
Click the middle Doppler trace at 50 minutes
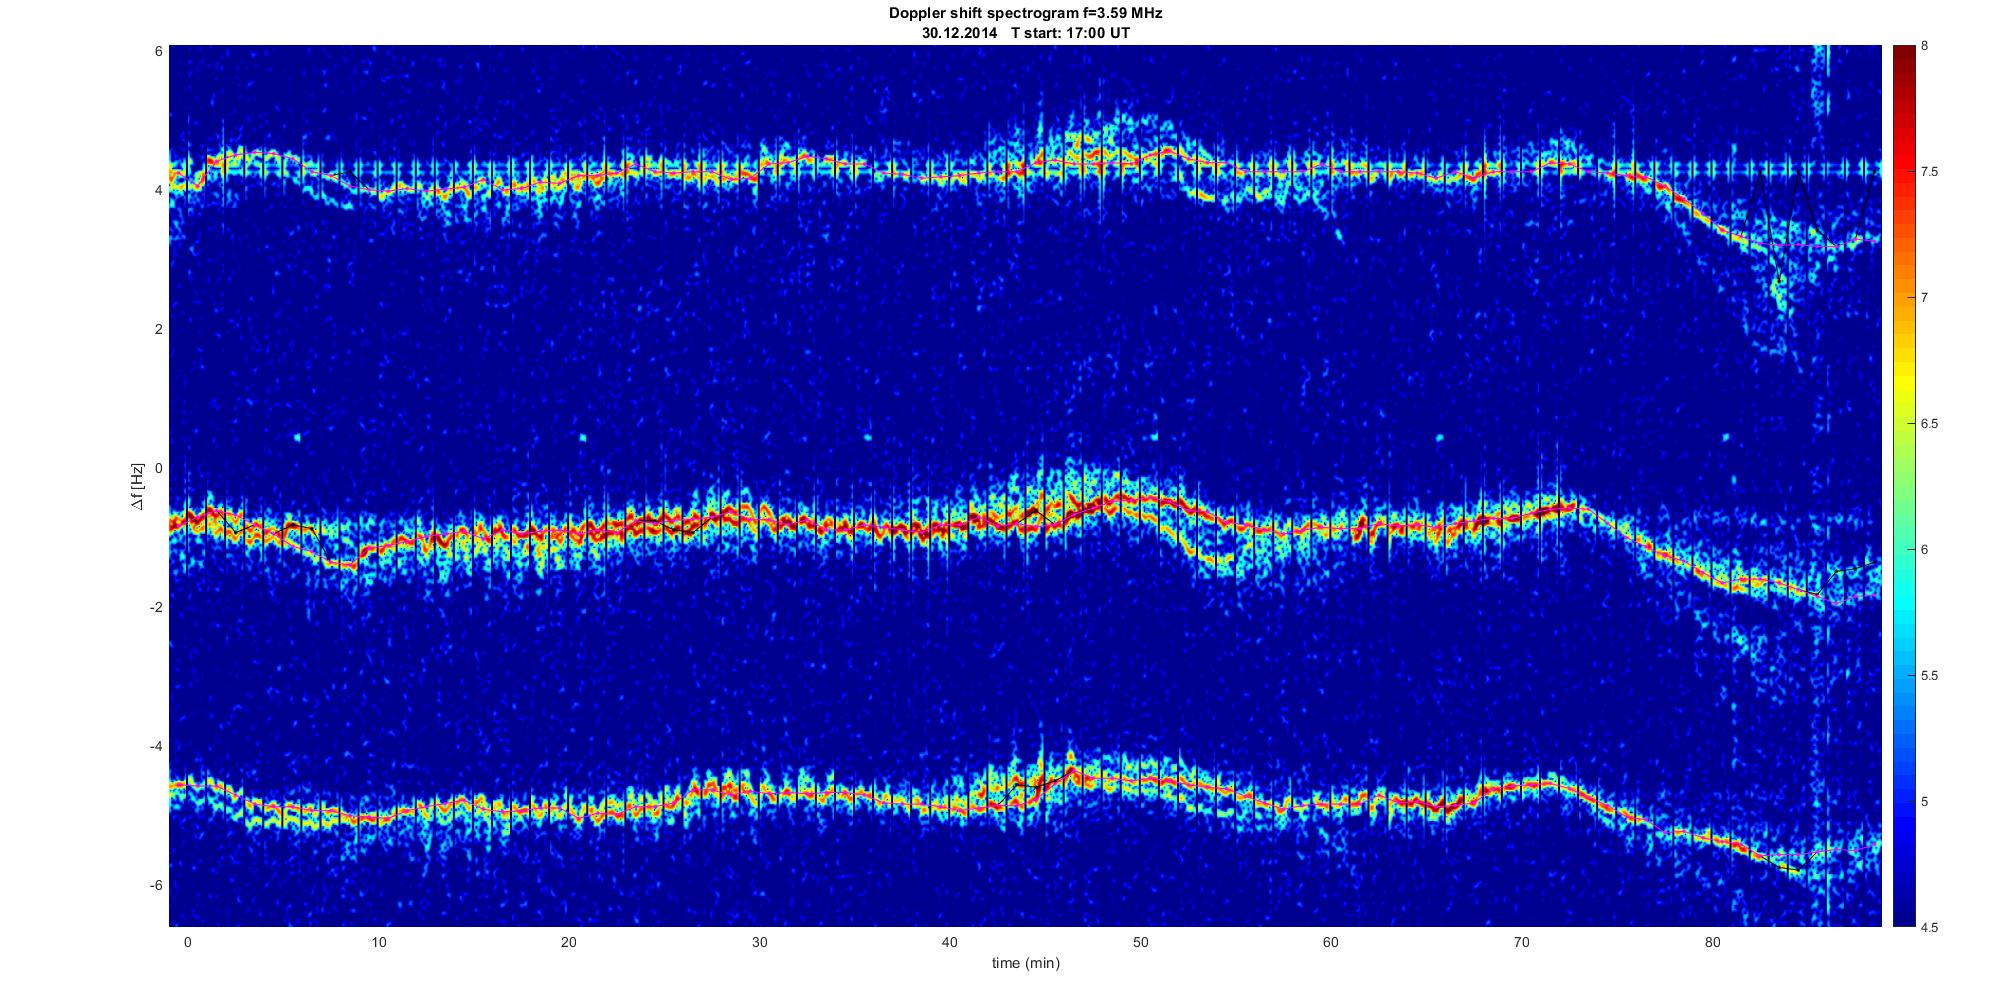(1140, 497)
